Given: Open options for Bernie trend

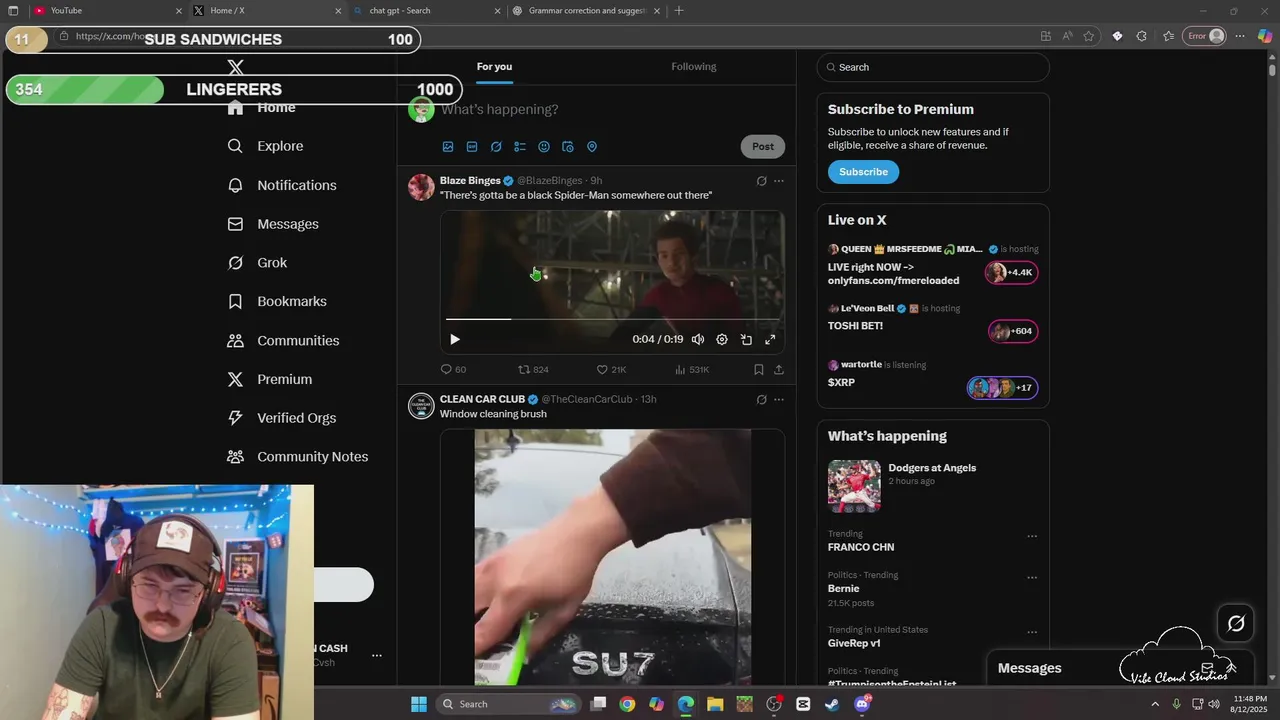Looking at the screenshot, I should [1032, 578].
